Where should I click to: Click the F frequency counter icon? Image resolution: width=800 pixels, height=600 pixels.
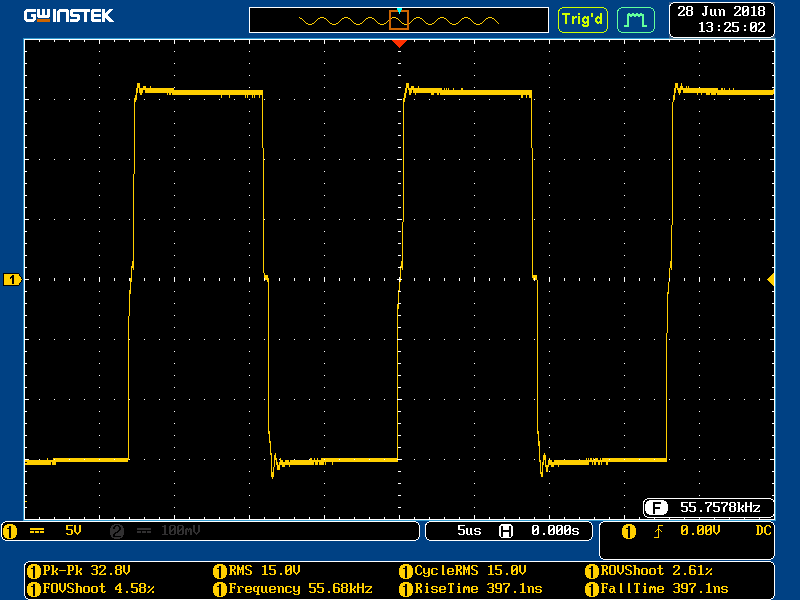tap(656, 508)
